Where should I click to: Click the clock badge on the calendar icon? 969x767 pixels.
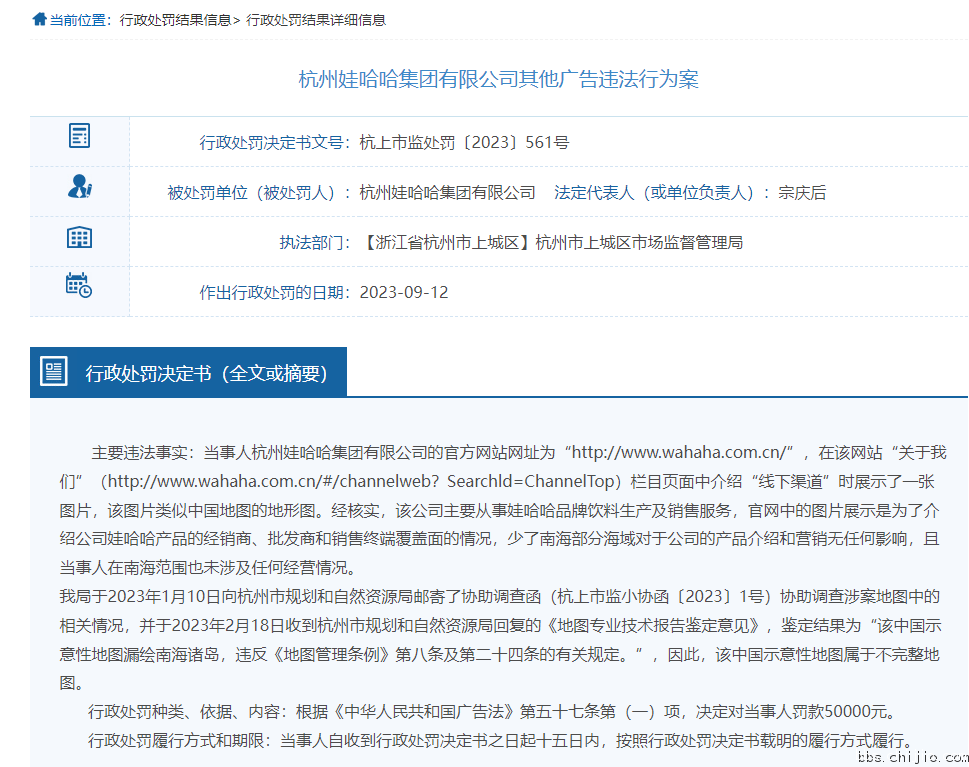(x=88, y=293)
